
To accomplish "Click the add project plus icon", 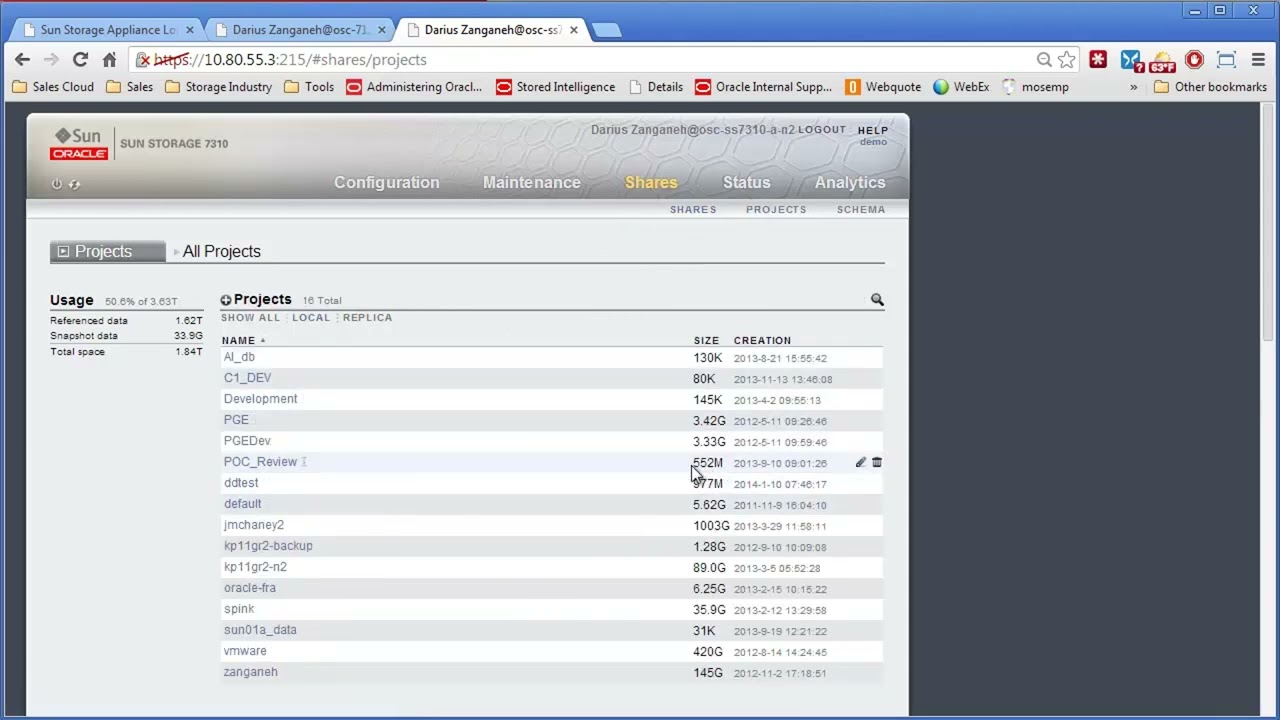I will pos(226,300).
